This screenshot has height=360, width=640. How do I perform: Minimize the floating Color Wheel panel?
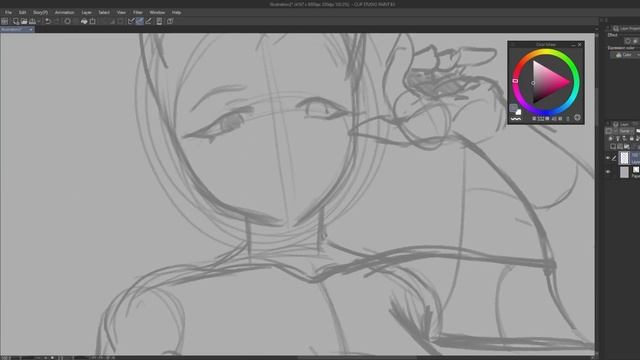[573, 44]
